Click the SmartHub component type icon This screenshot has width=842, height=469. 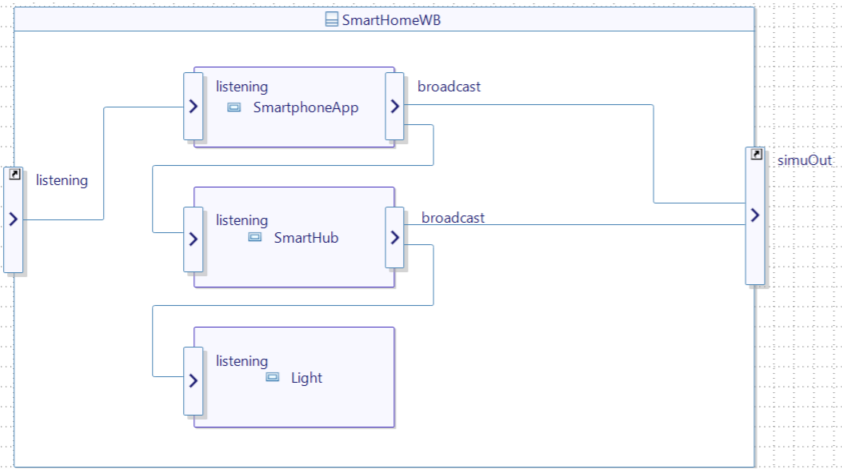click(x=255, y=237)
